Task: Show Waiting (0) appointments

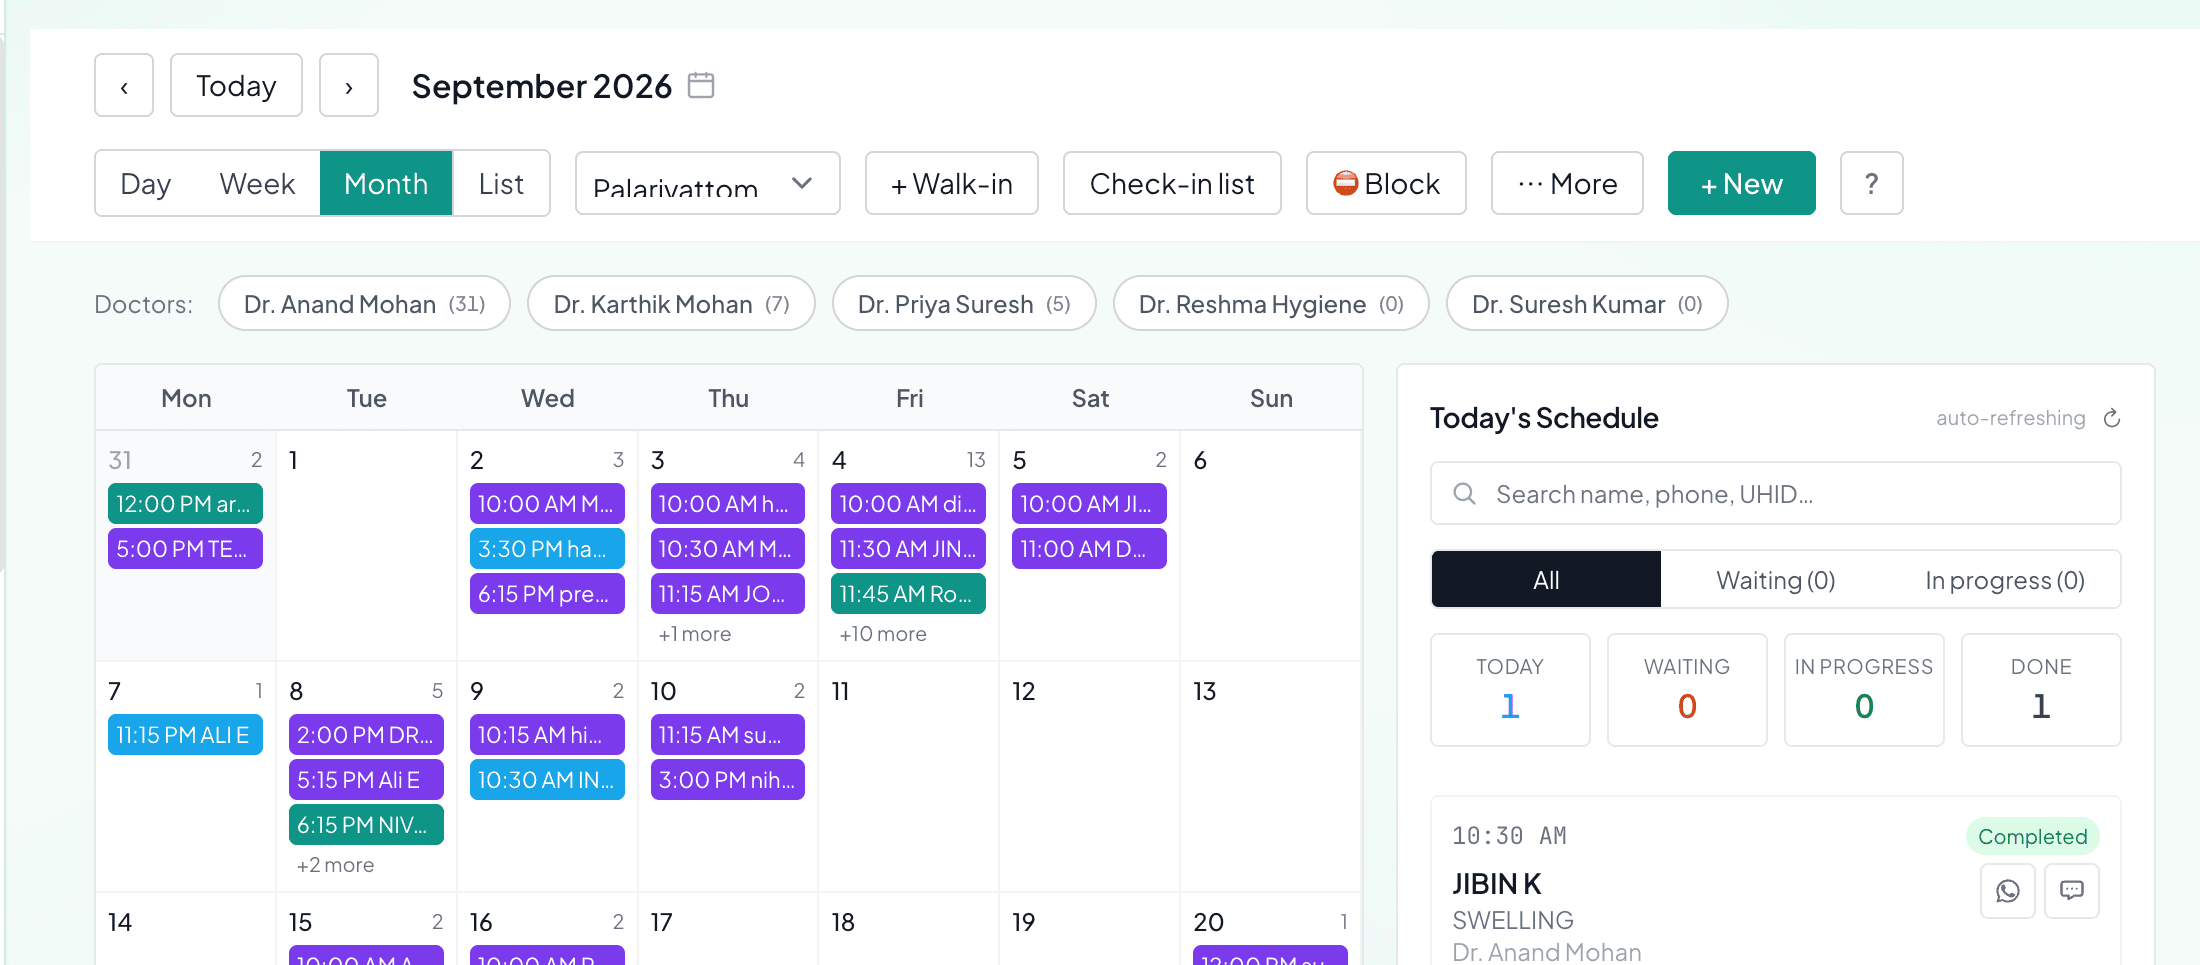Action: pos(1776,580)
